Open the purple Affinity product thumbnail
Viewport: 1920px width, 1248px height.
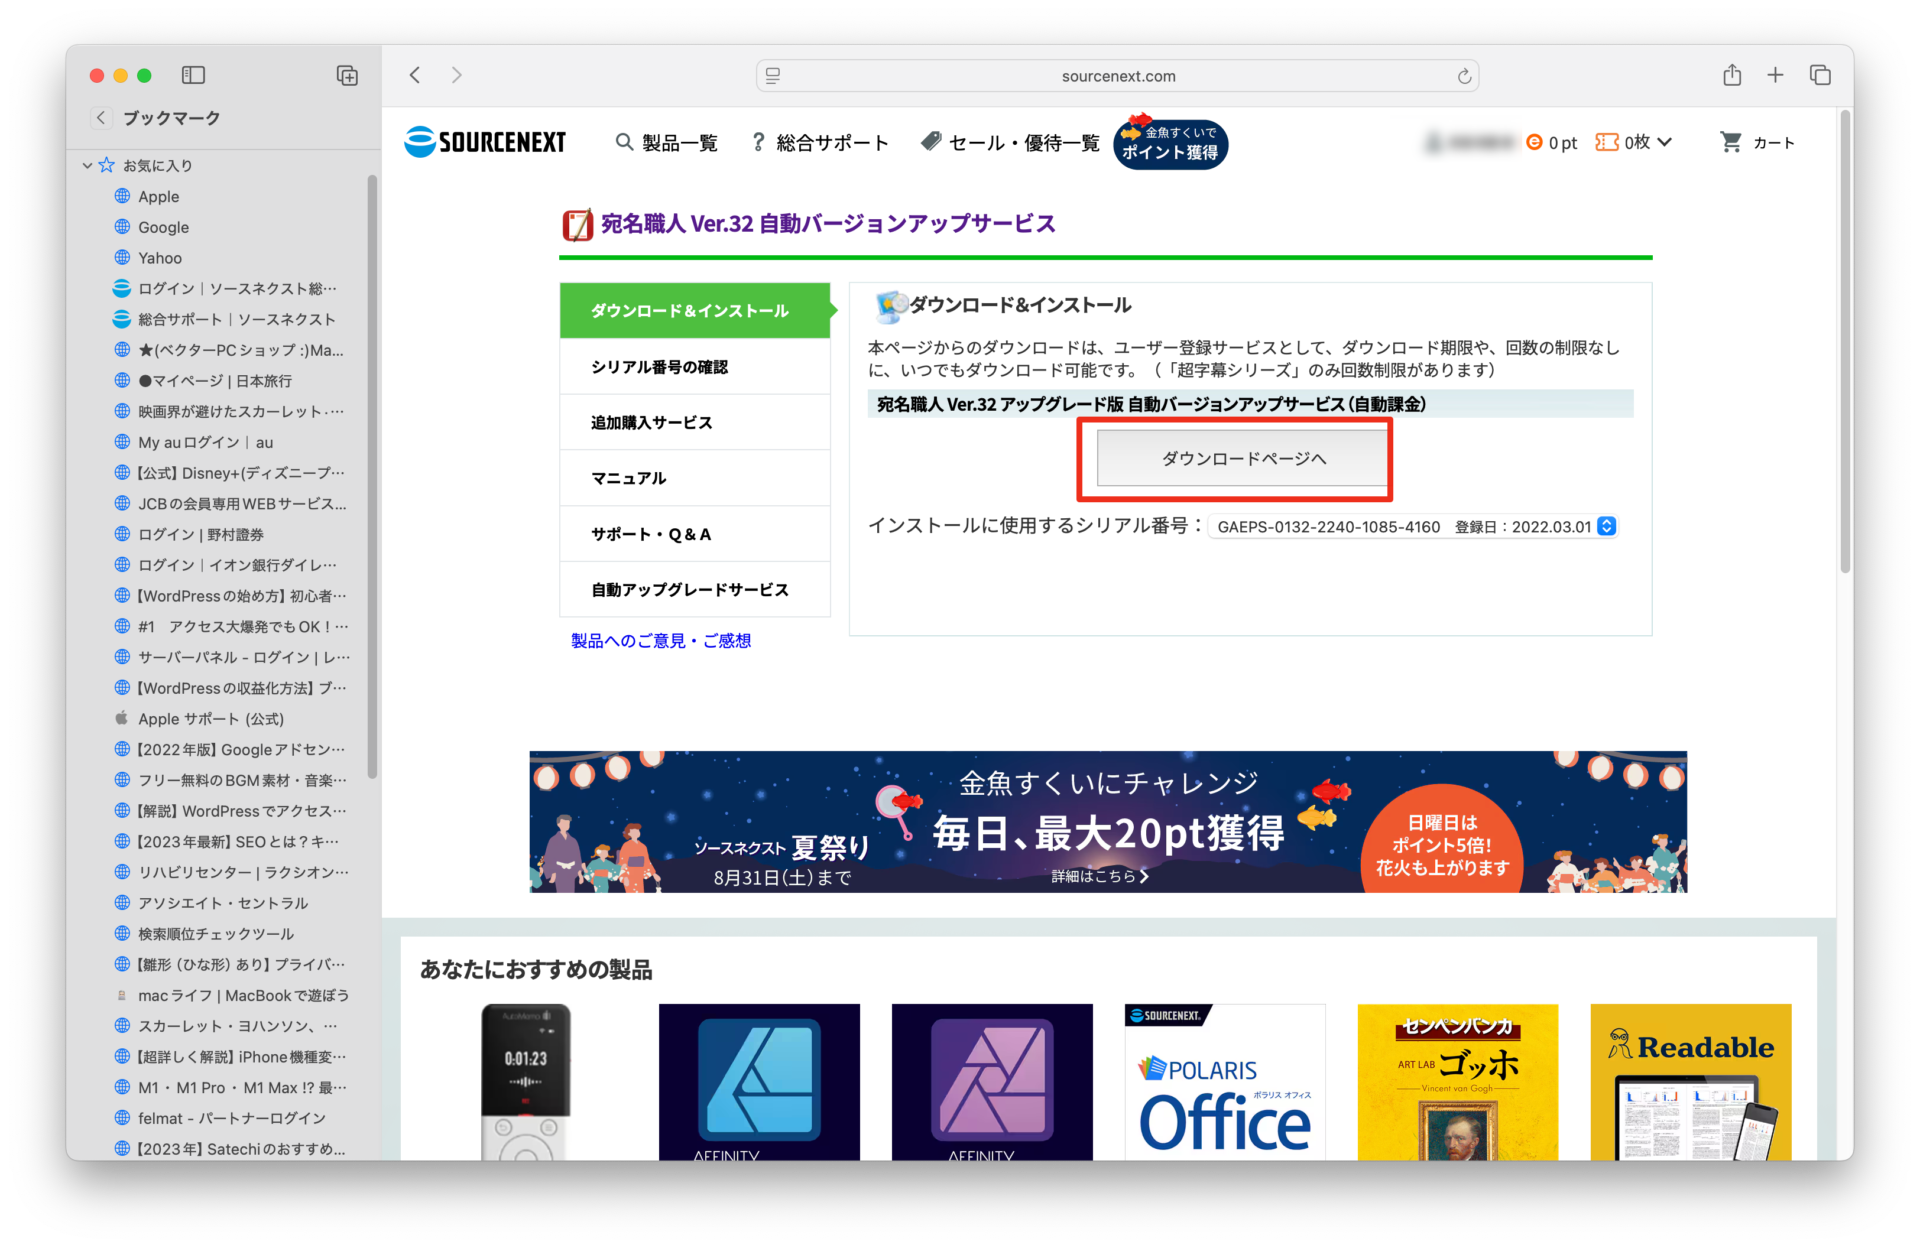click(992, 1082)
